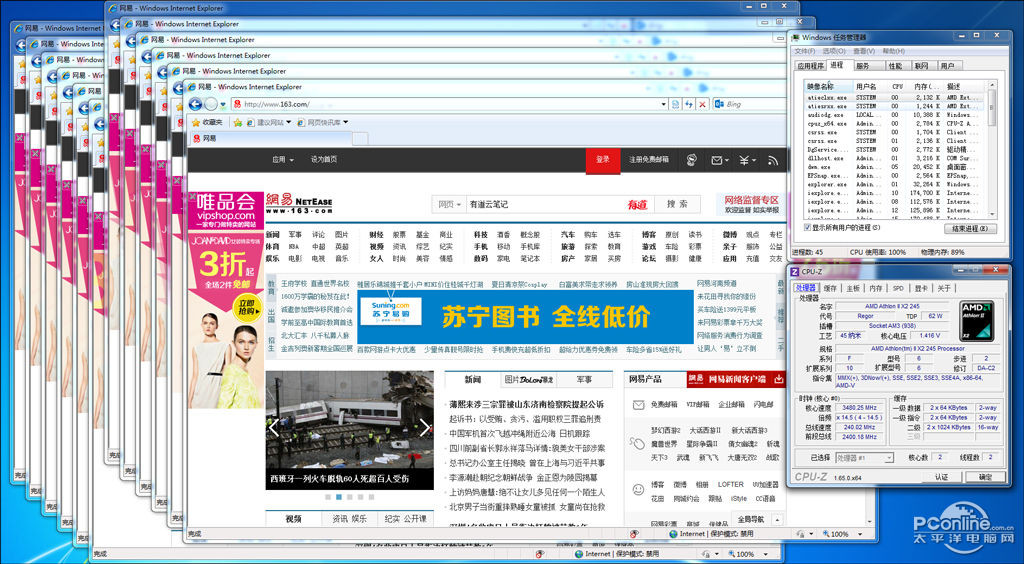Click the third carousel dot under photo

click(349, 497)
